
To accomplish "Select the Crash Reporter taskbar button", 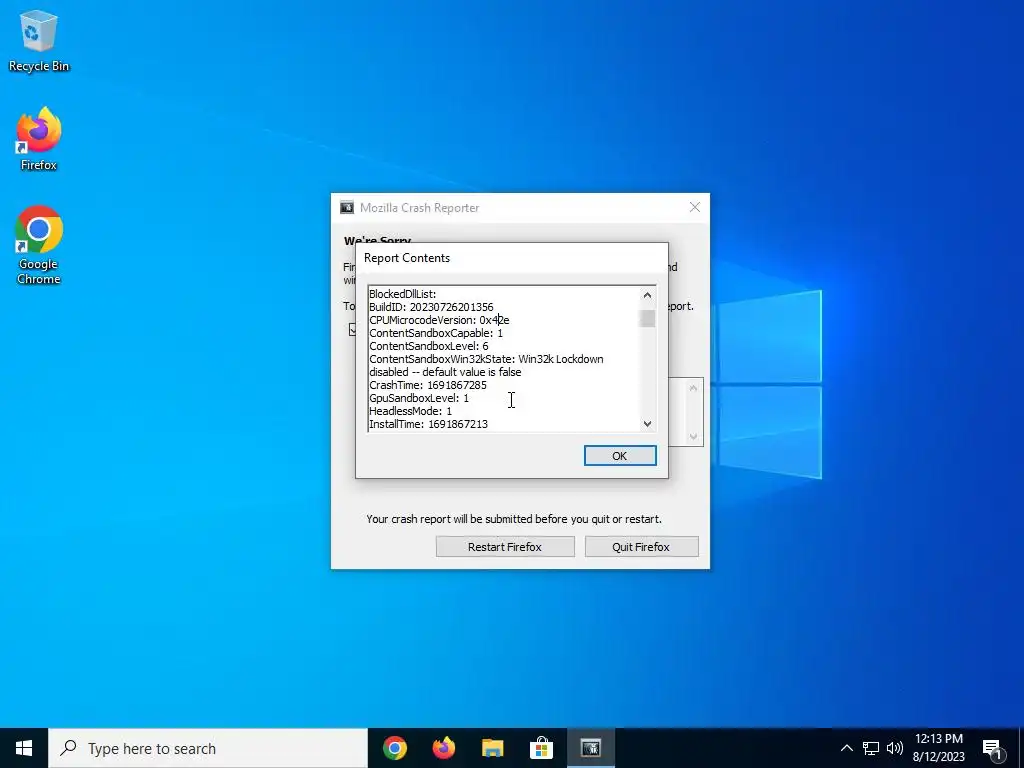I will coord(590,748).
